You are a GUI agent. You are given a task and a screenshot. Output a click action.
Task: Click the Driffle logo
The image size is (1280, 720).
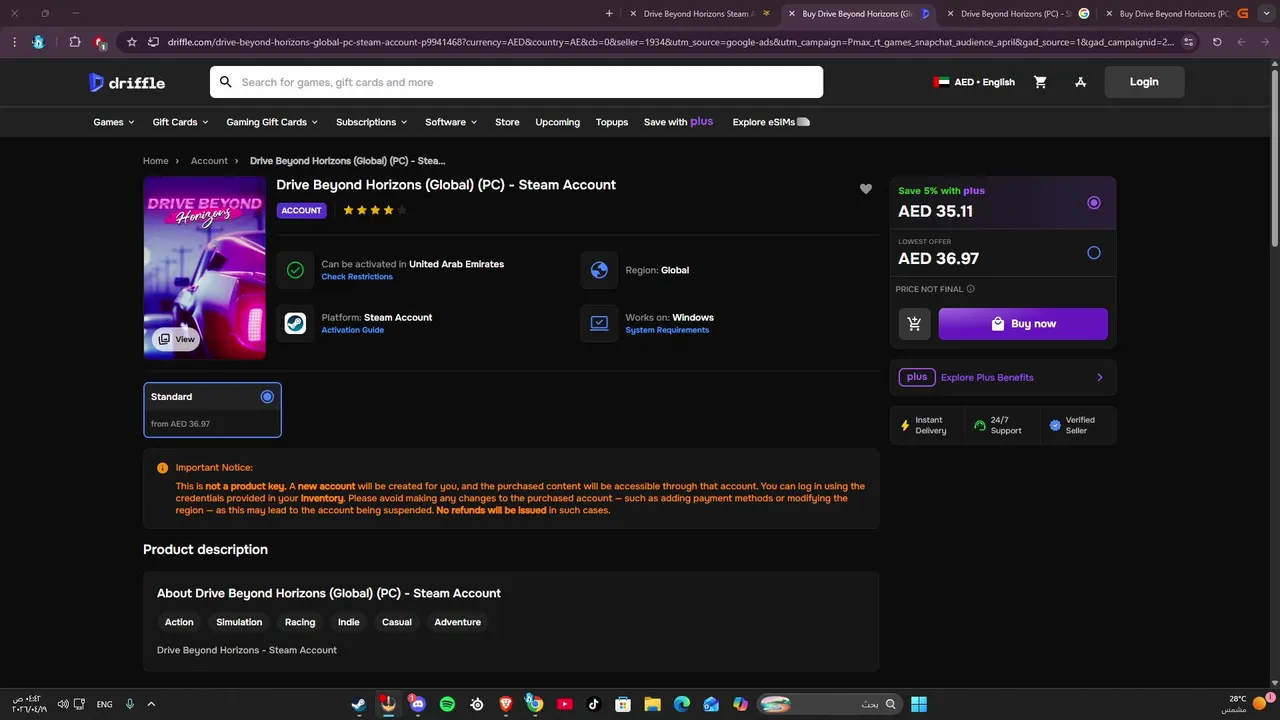(127, 82)
